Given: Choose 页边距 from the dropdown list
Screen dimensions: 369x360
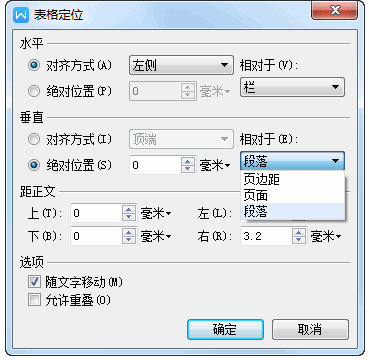Looking at the screenshot, I should (x=292, y=180).
